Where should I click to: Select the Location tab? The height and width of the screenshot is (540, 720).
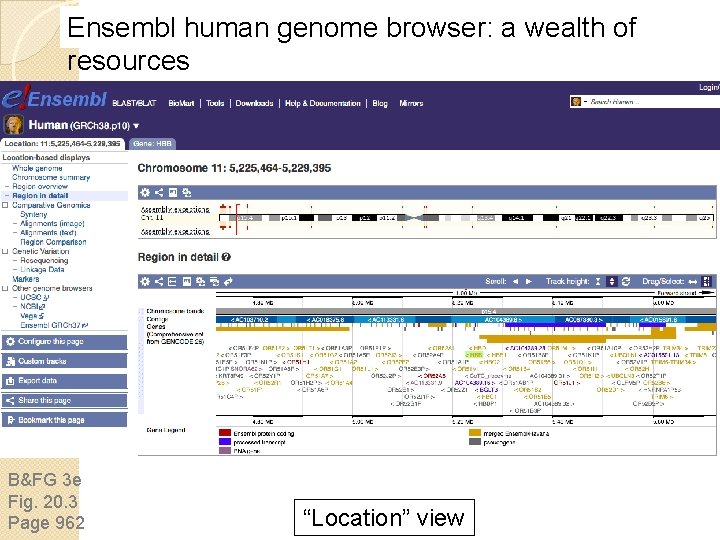click(x=62, y=144)
